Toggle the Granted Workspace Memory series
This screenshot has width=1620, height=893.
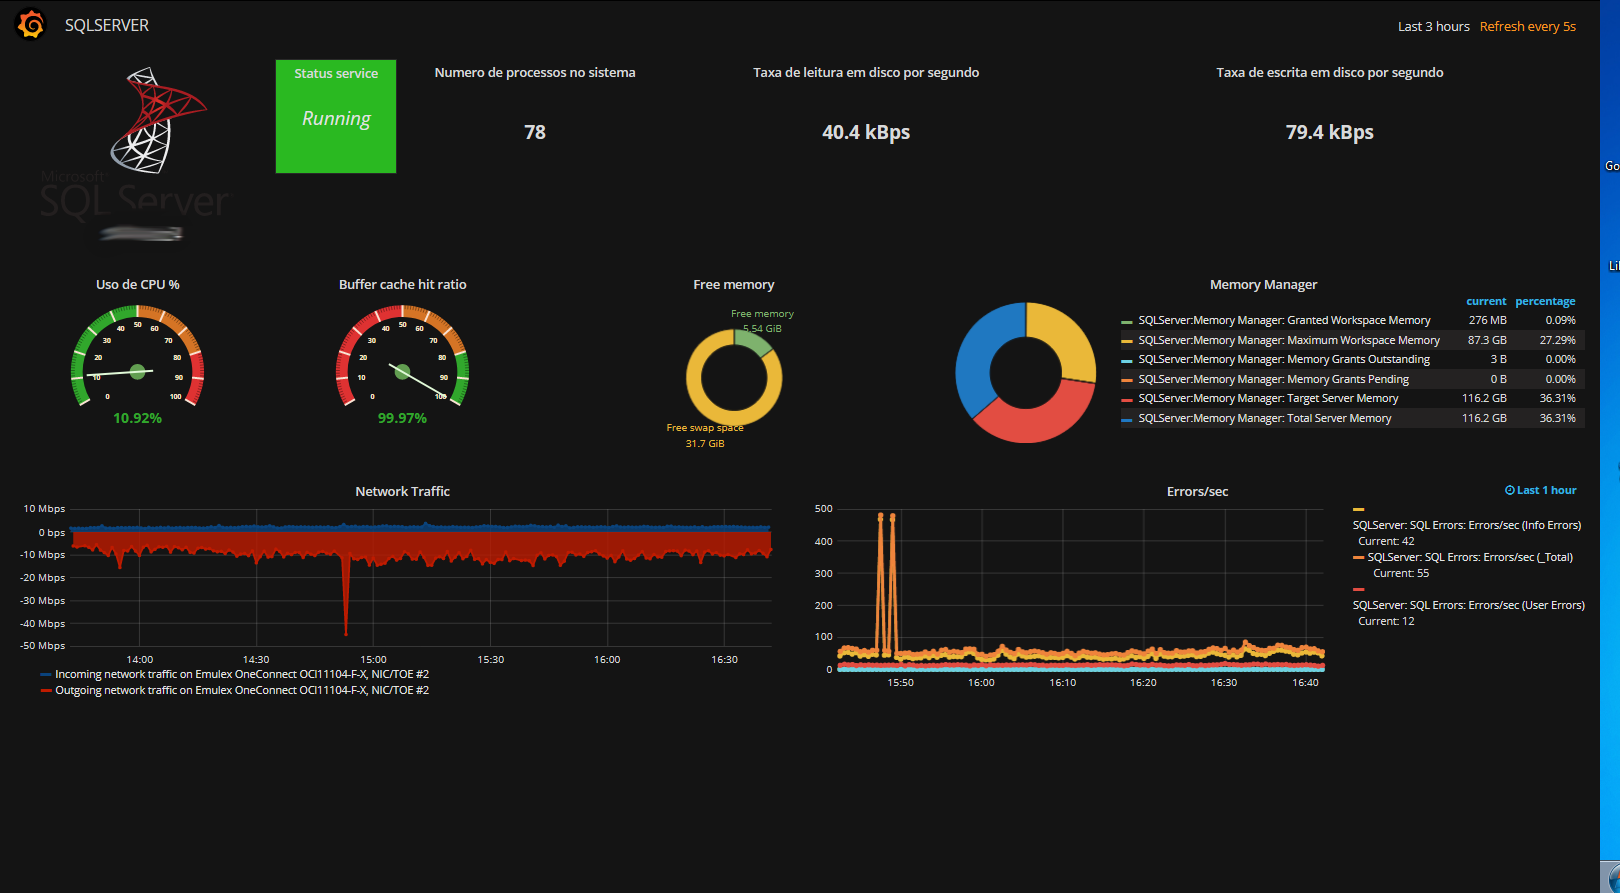point(1284,321)
